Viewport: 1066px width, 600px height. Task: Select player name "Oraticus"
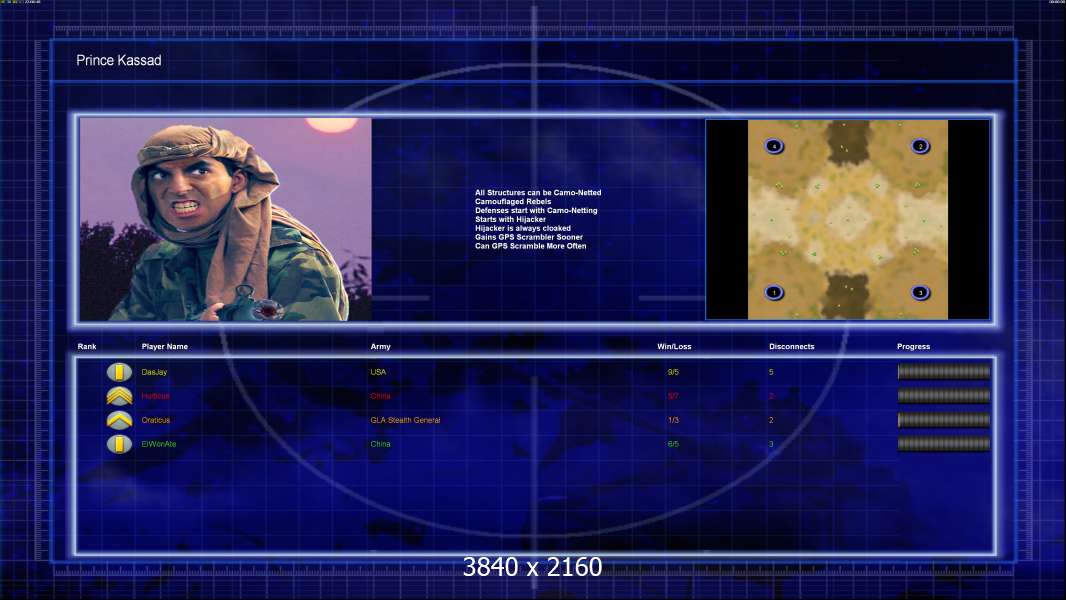click(x=156, y=420)
